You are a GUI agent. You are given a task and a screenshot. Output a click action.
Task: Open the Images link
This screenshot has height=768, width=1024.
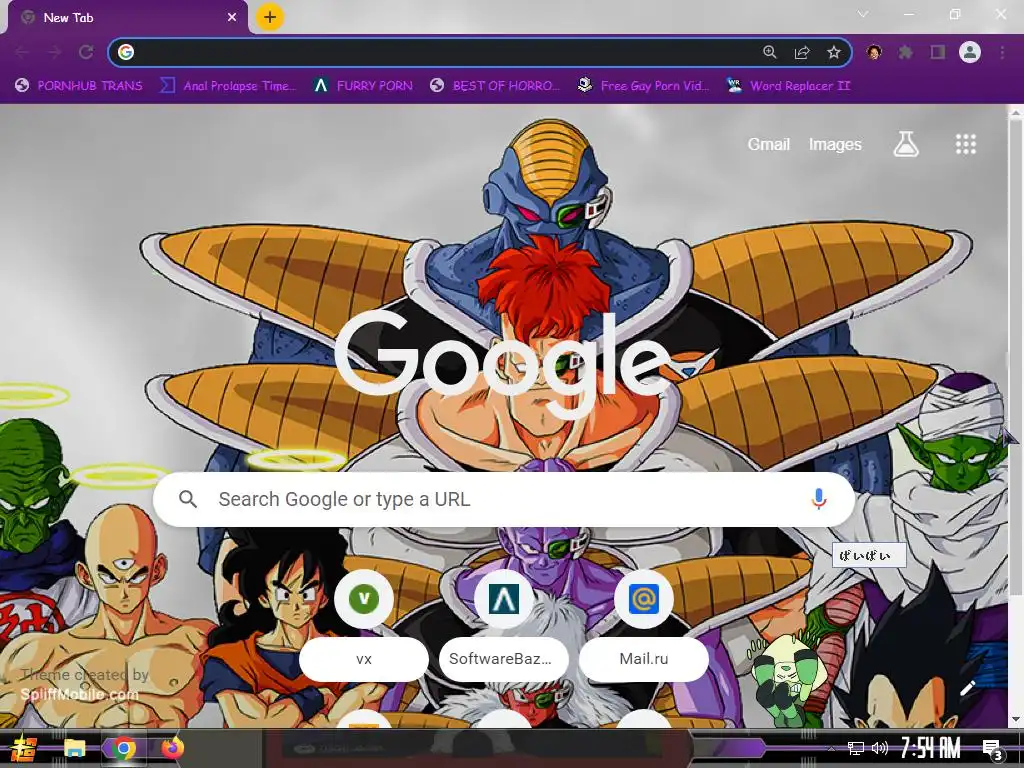(835, 144)
